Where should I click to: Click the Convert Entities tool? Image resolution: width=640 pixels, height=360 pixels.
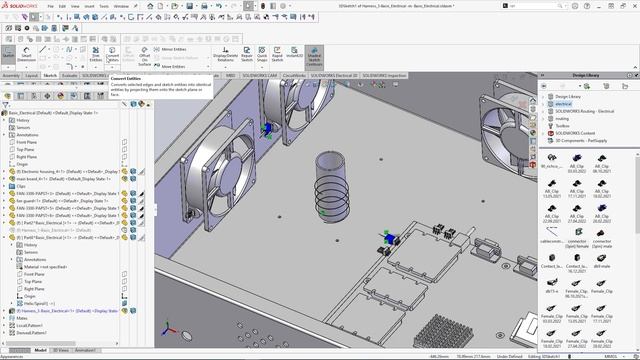point(112,54)
